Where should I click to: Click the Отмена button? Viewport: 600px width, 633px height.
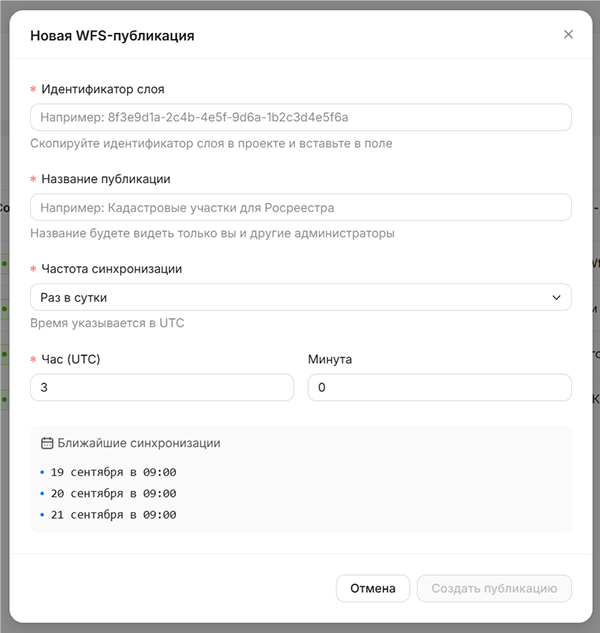(x=373, y=588)
